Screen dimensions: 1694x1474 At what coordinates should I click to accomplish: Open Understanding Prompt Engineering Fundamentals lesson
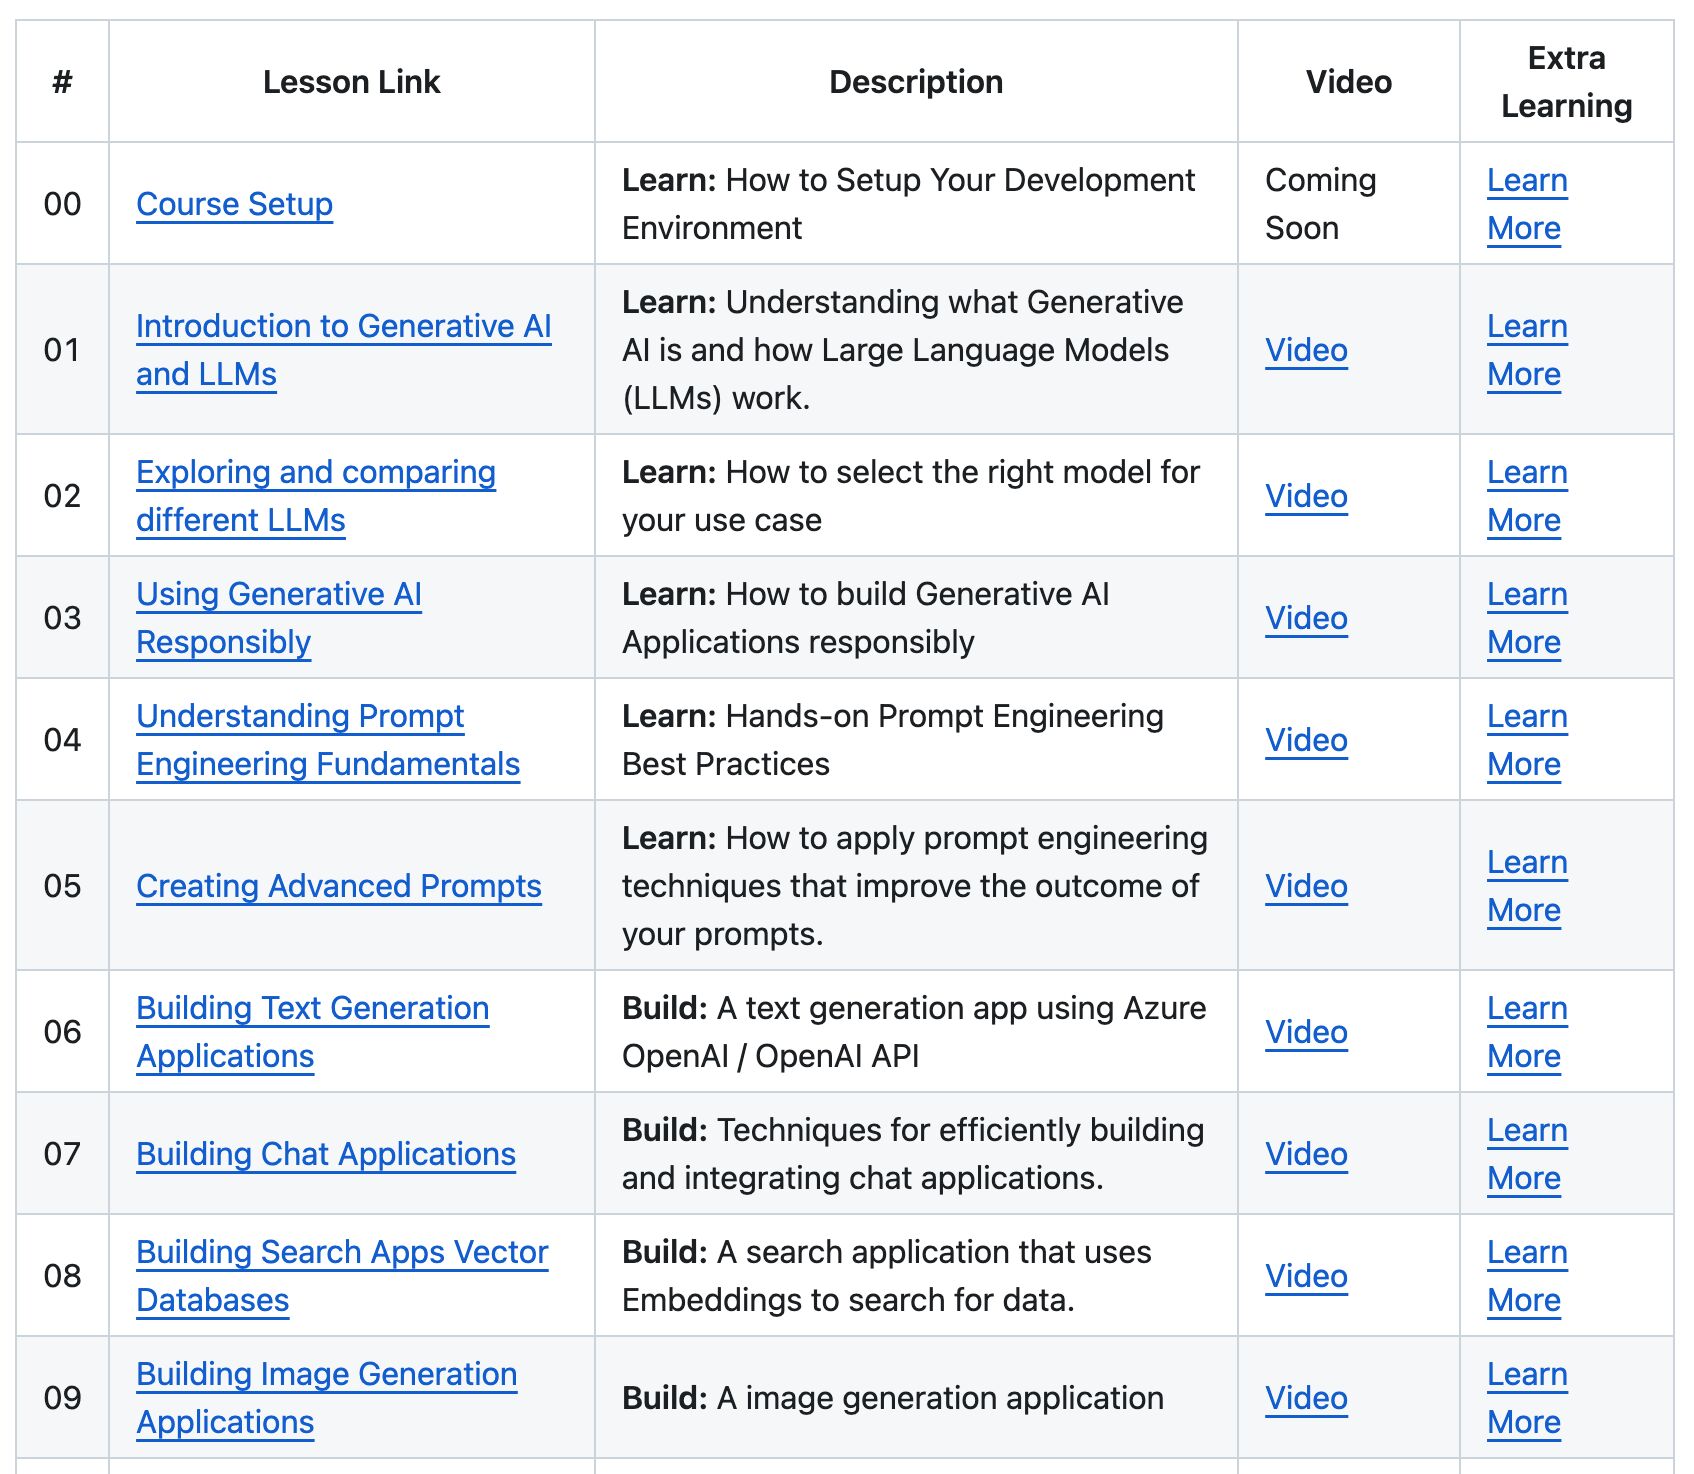(x=300, y=717)
